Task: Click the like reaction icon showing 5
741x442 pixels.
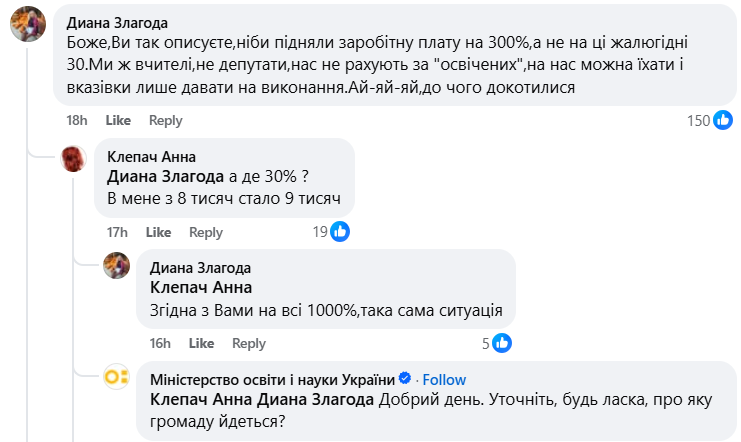Action: click(502, 343)
